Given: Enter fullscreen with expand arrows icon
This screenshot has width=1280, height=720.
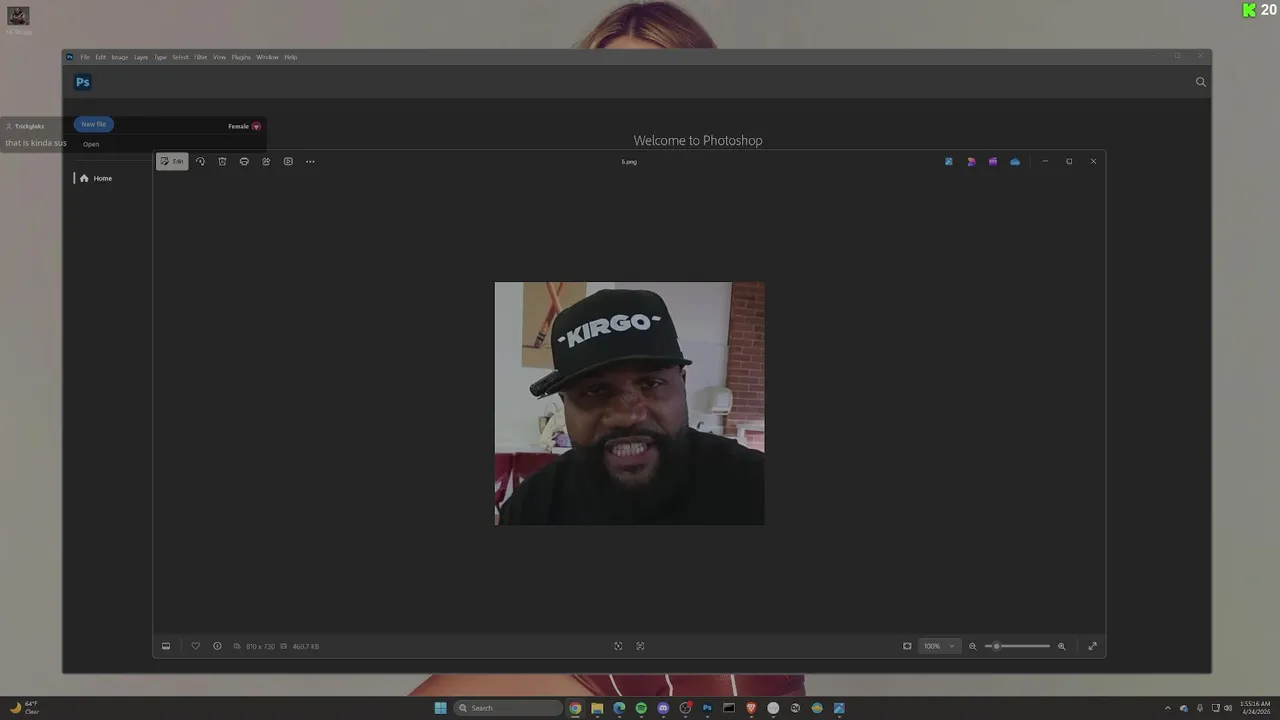Looking at the screenshot, I should [1092, 646].
